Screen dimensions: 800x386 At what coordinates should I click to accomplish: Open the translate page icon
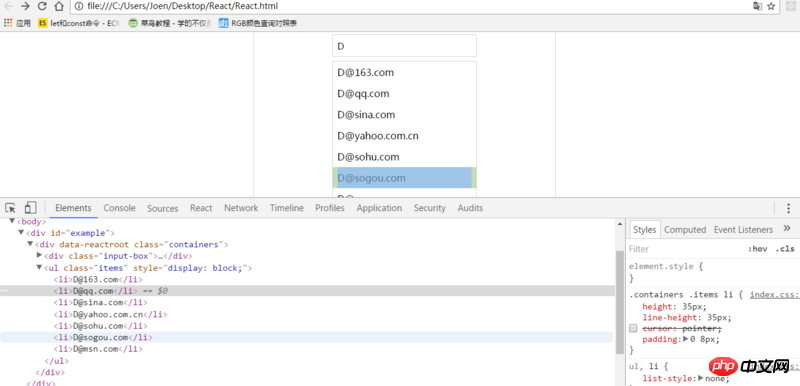(x=758, y=6)
